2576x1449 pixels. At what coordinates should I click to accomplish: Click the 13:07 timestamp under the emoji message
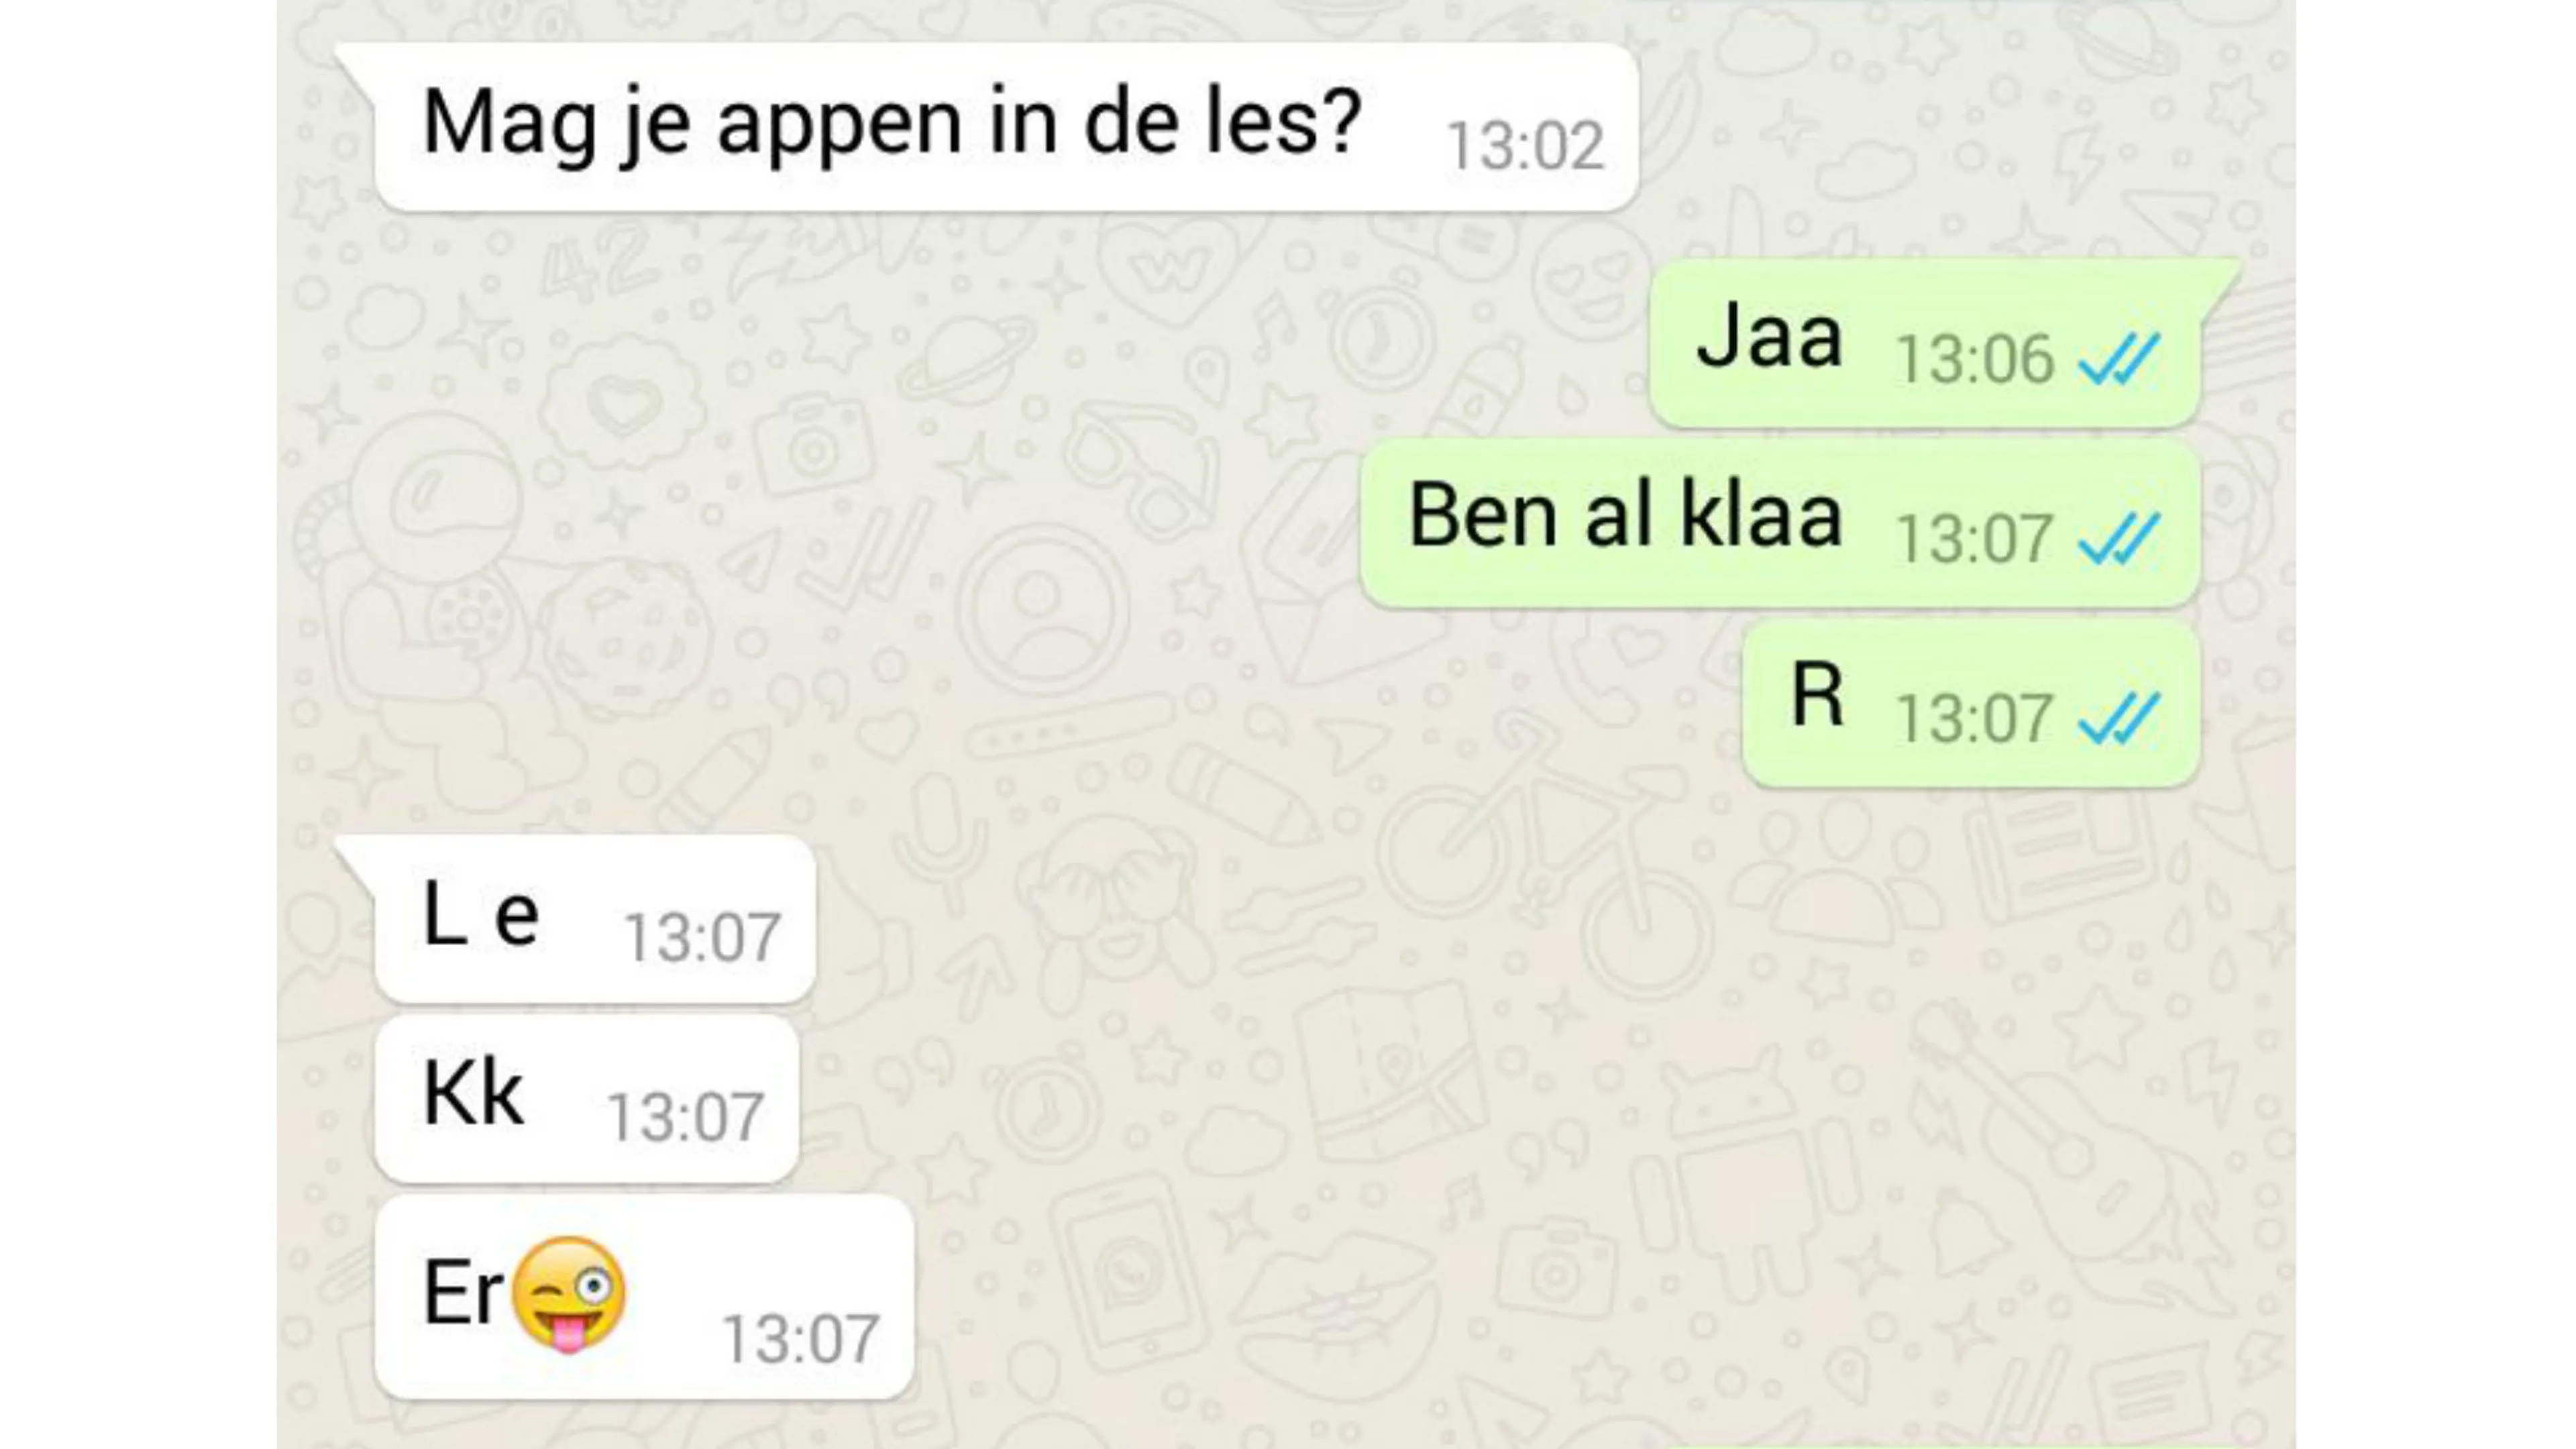coord(800,1339)
